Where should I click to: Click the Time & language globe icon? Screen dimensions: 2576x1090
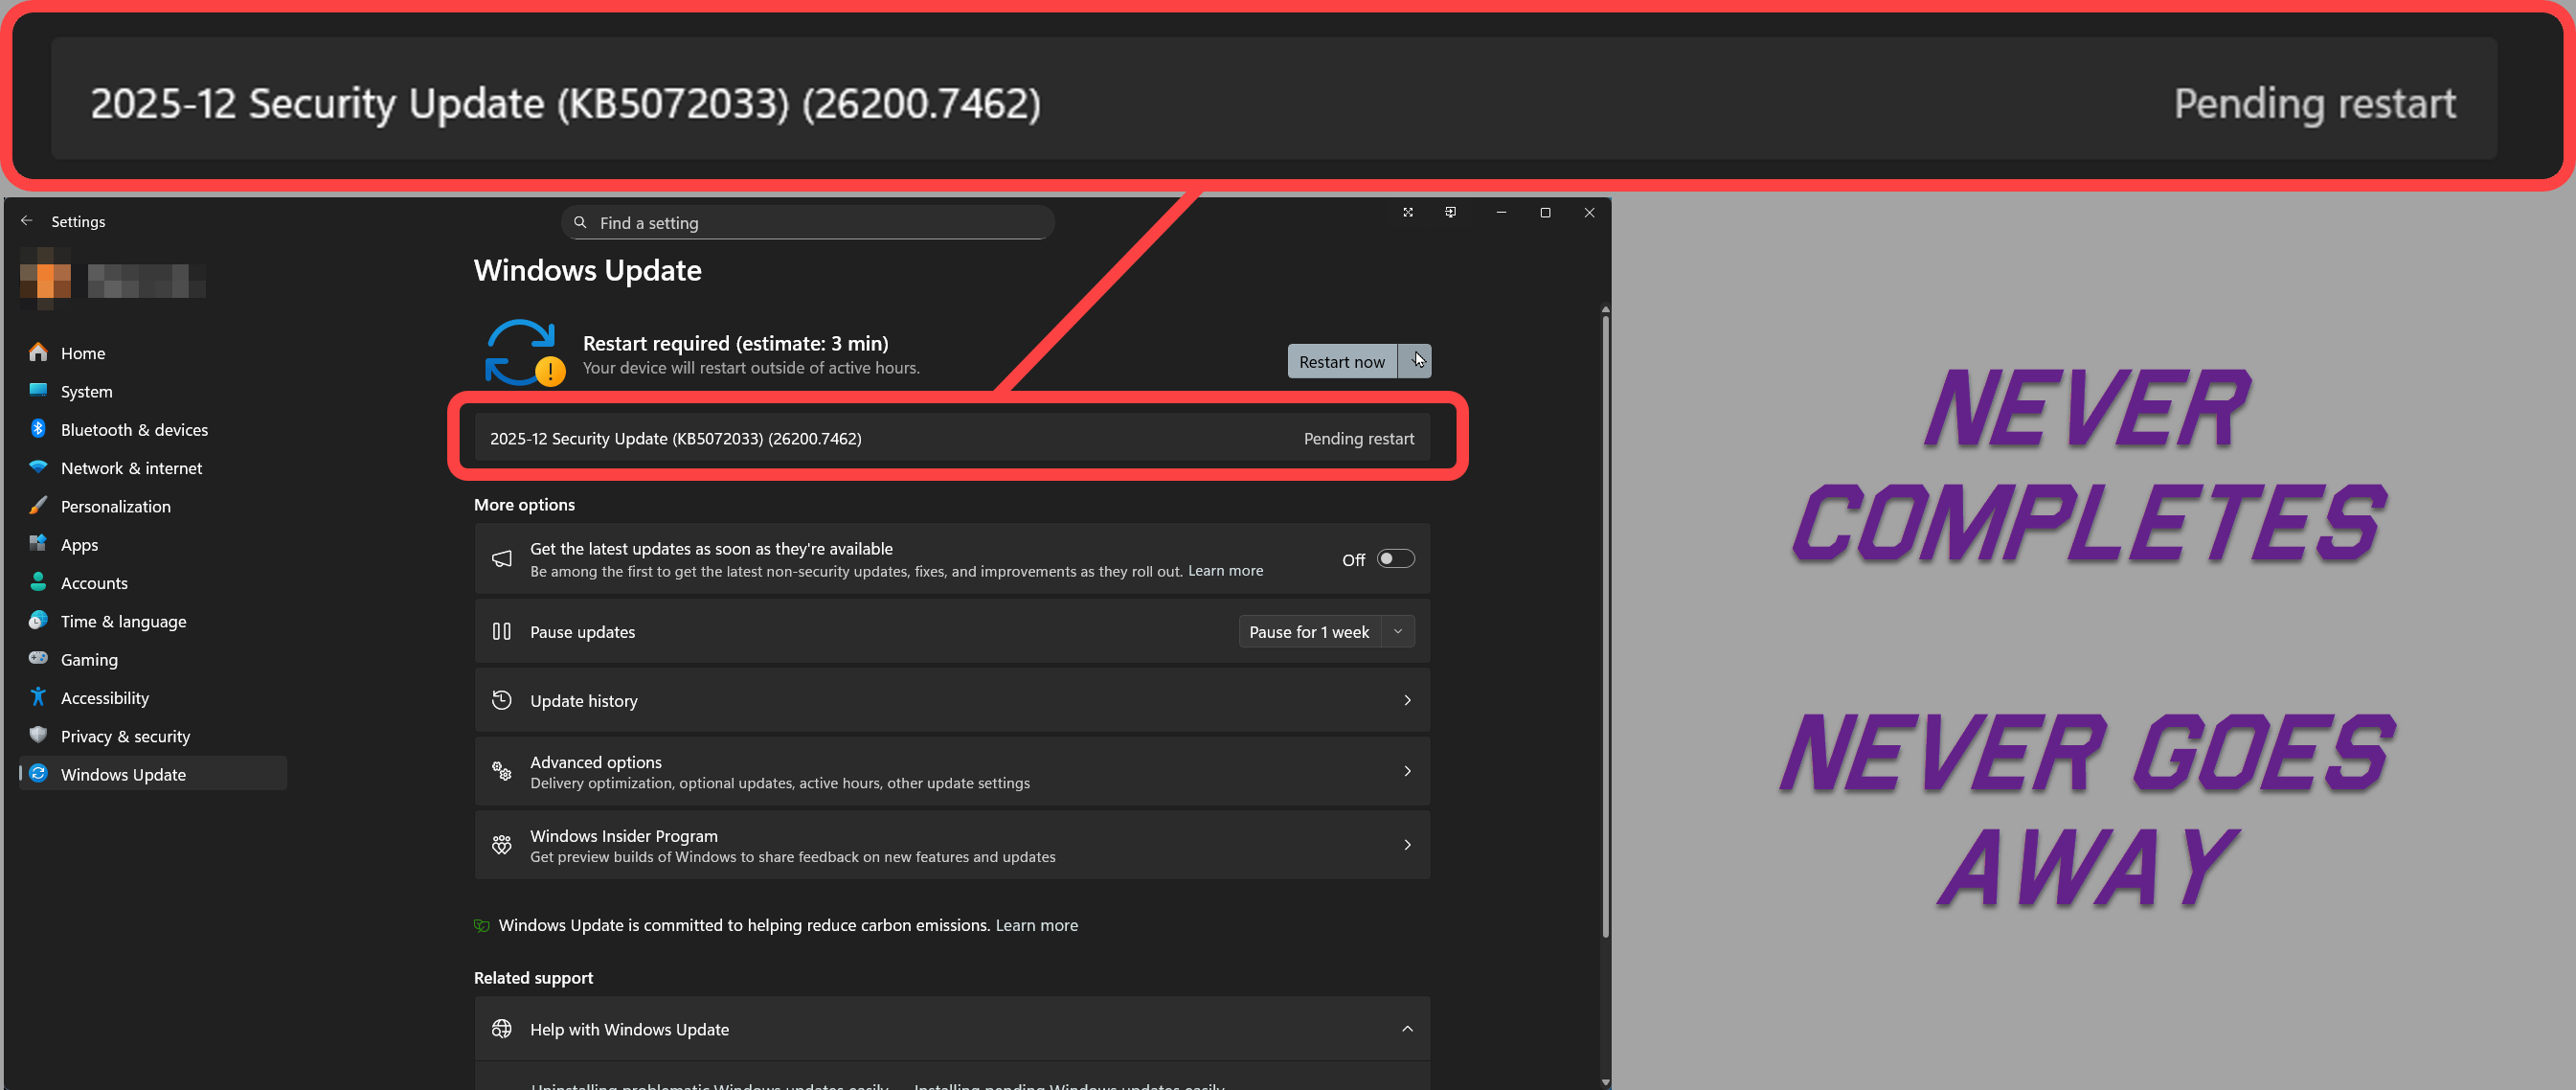tap(38, 620)
